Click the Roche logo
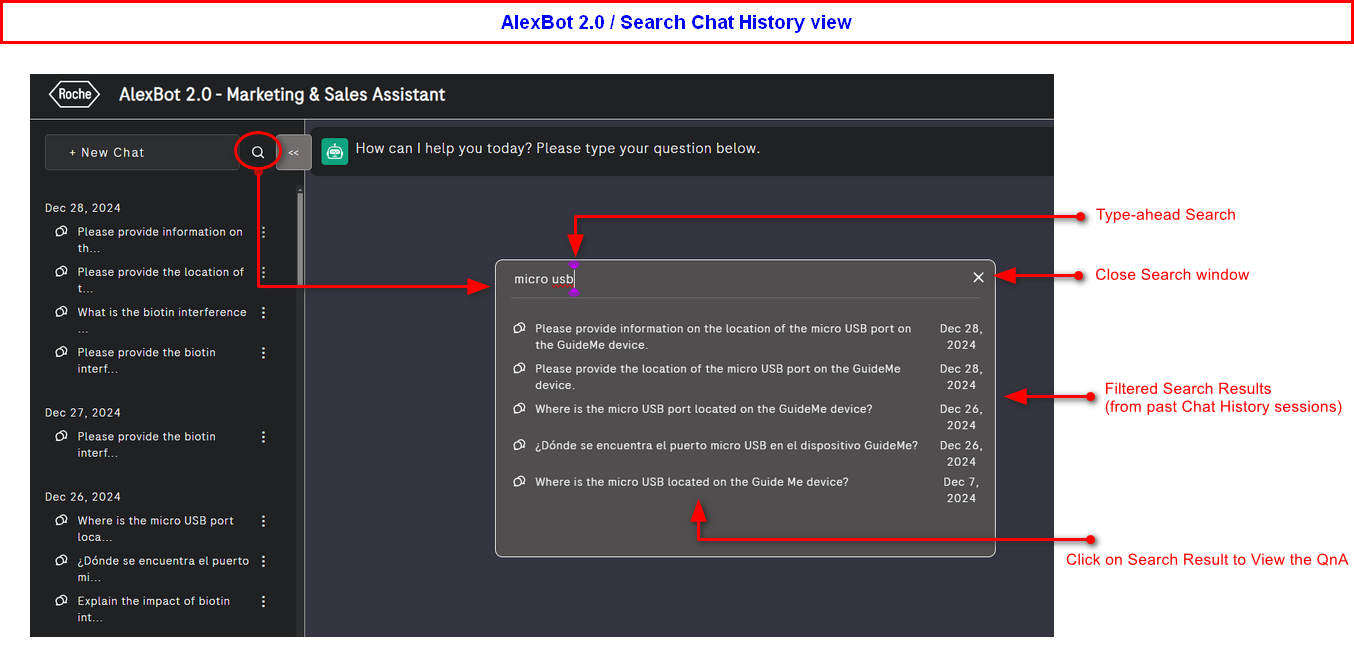The height and width of the screenshot is (665, 1354). click(75, 95)
